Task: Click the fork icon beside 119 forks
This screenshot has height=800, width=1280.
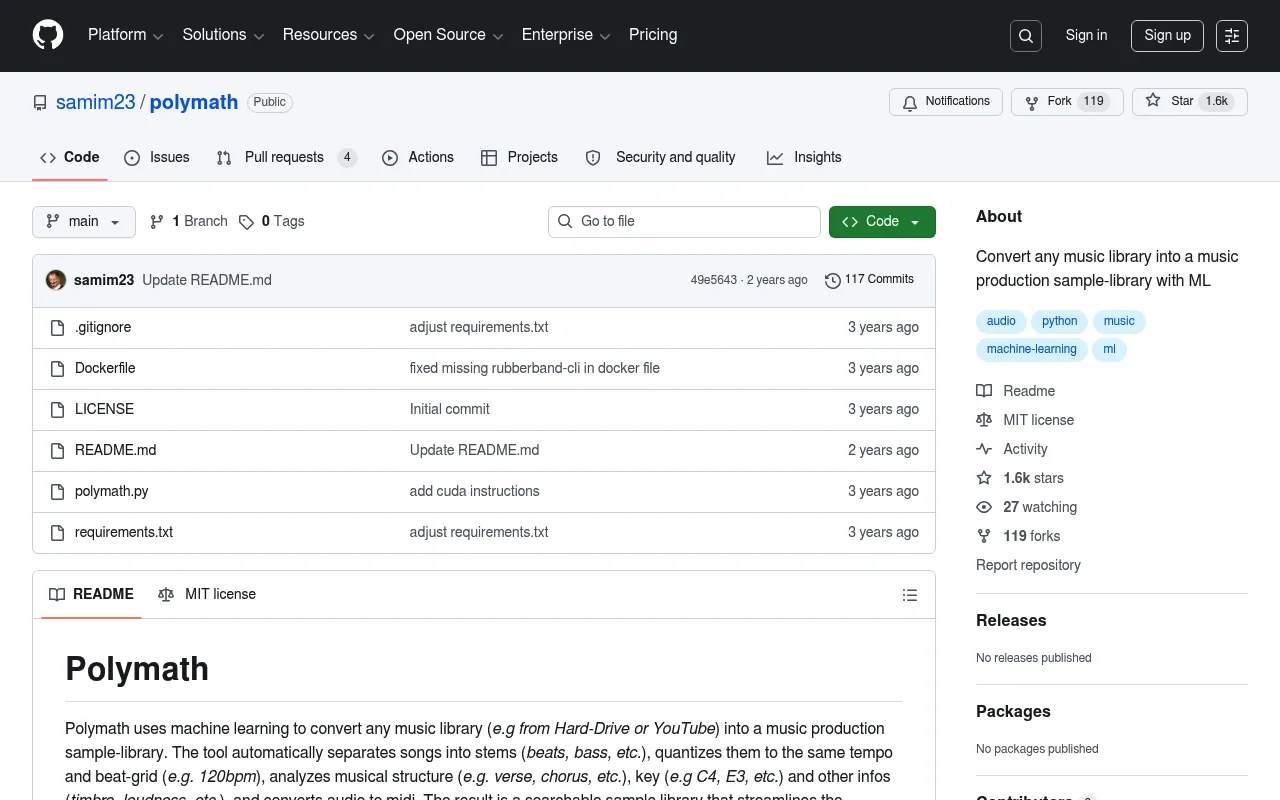Action: point(984,536)
